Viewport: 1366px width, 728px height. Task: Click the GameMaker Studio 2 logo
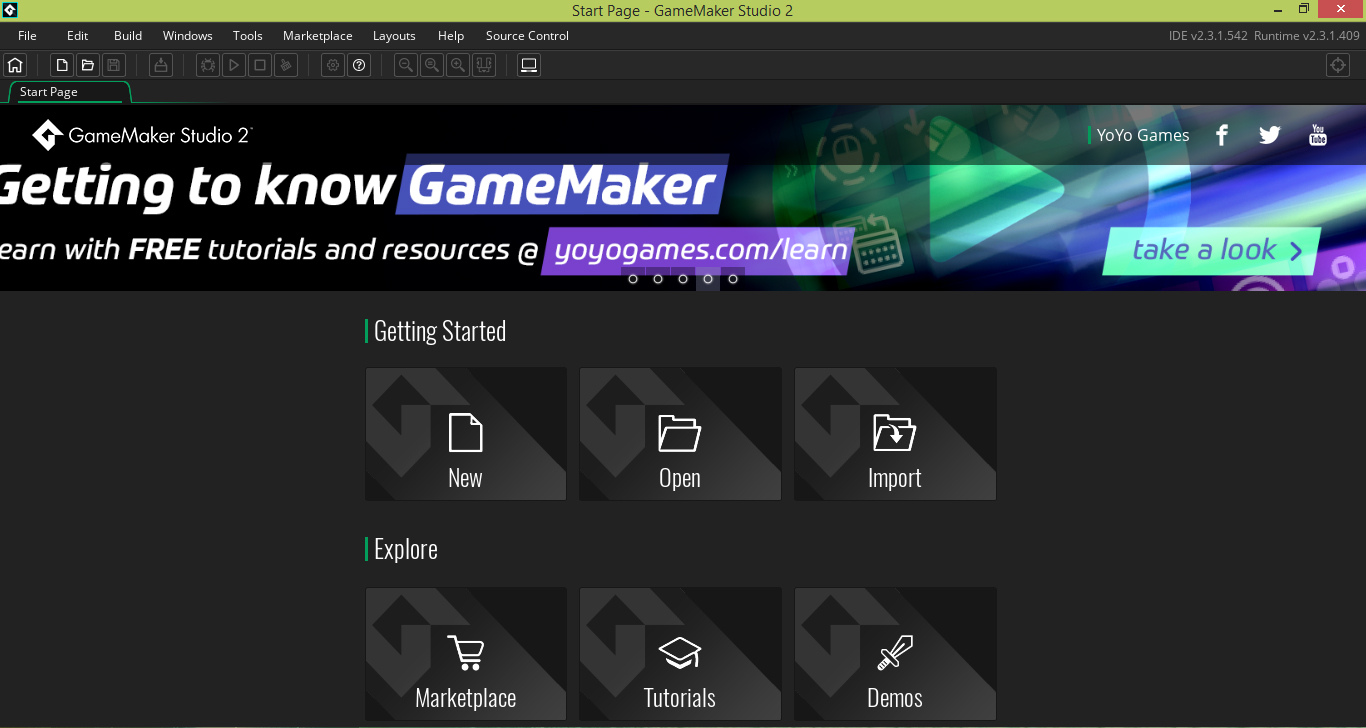141,135
